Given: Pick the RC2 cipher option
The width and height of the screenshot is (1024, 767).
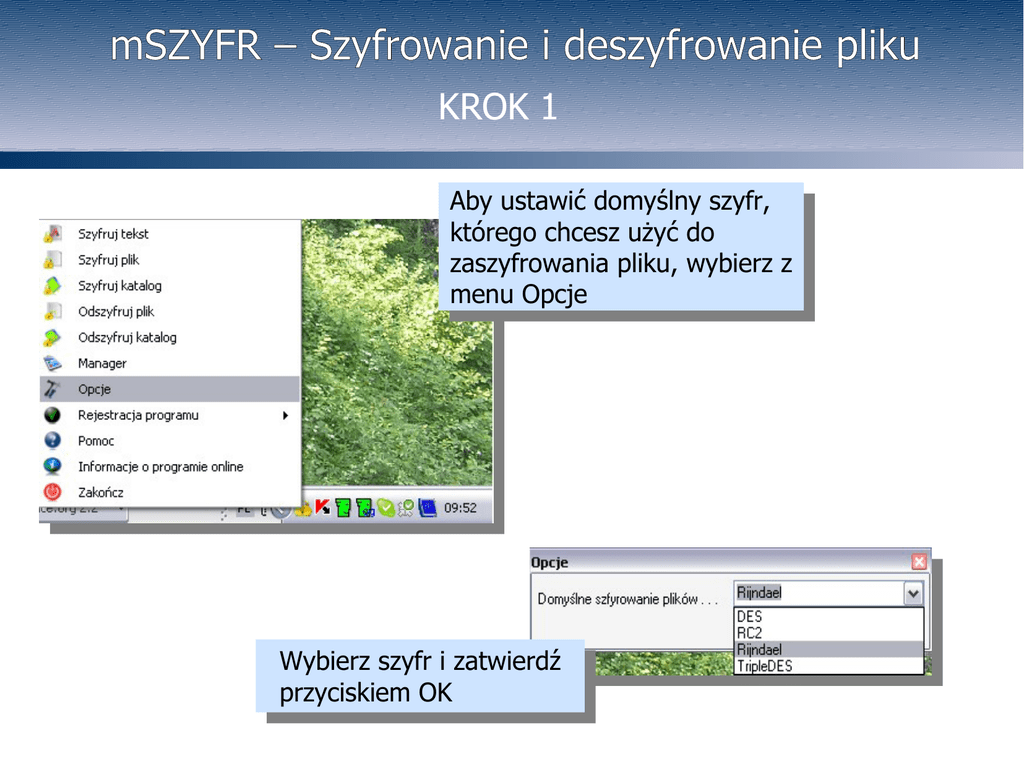Looking at the screenshot, I should pyautogui.click(x=749, y=633).
